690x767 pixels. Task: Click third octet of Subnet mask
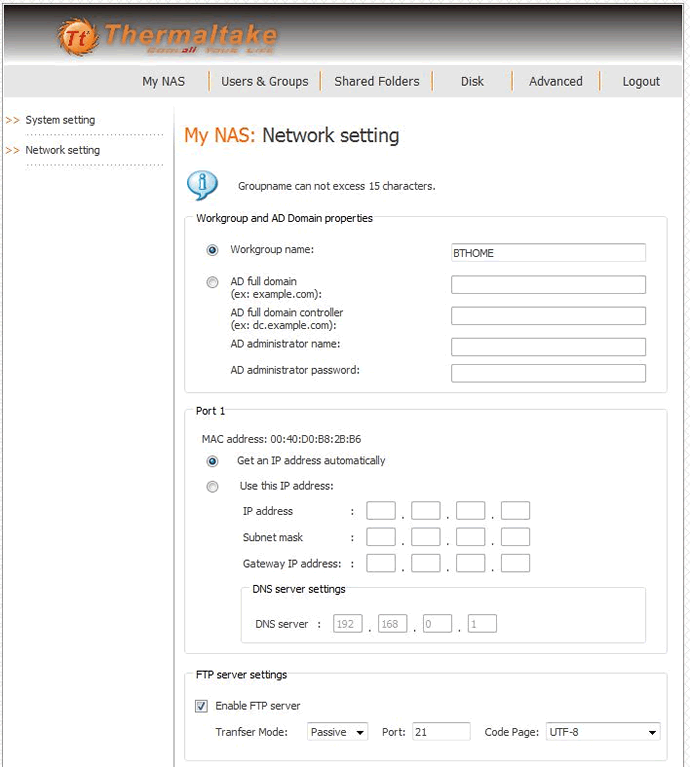(x=470, y=537)
